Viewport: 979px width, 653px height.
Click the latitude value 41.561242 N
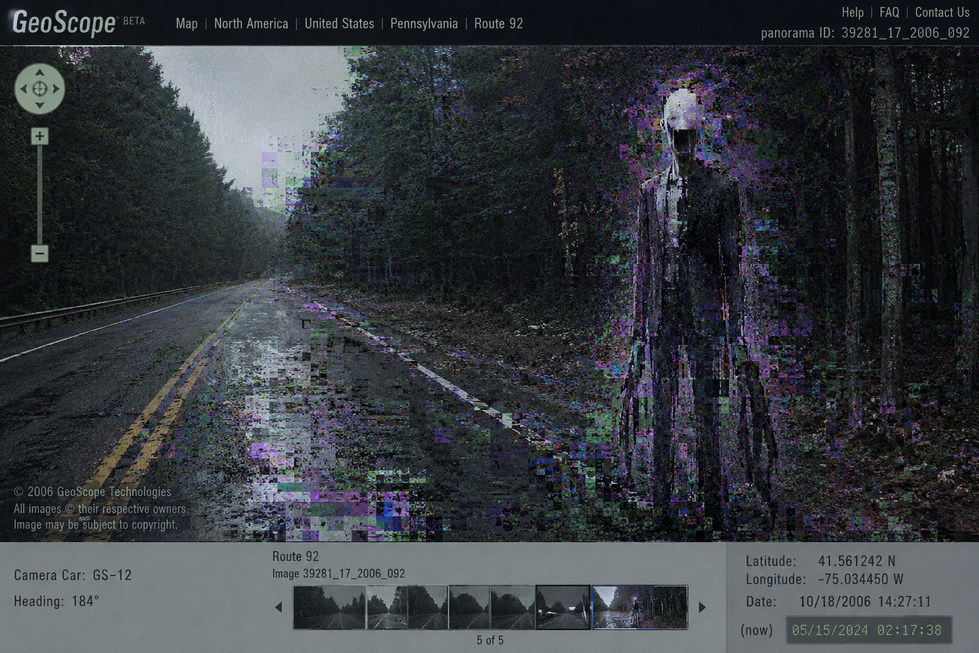point(856,561)
